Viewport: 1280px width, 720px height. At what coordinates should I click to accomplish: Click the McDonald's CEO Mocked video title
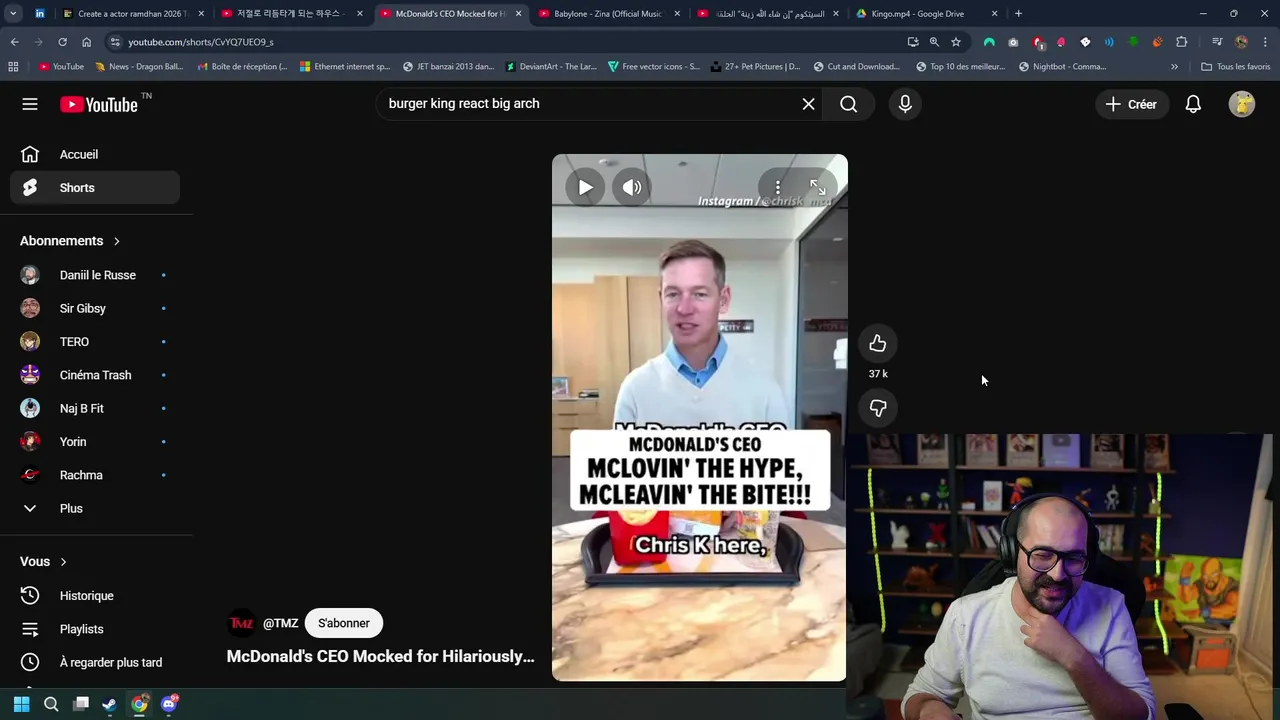[x=380, y=656]
